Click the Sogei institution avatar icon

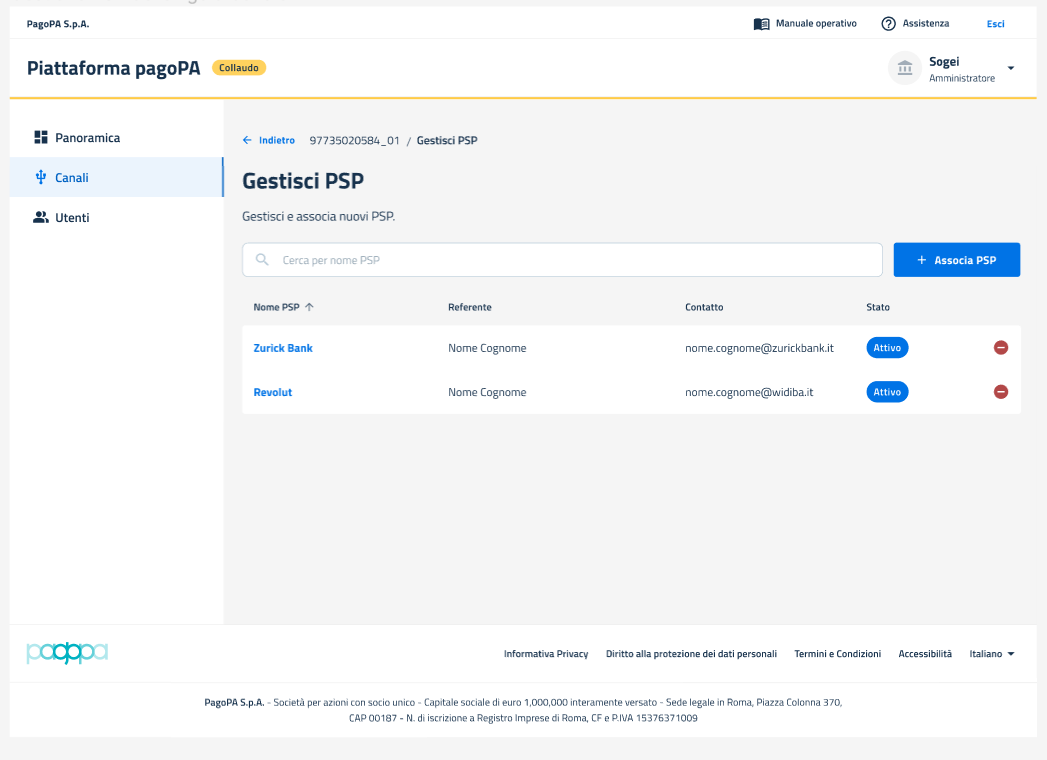point(905,68)
